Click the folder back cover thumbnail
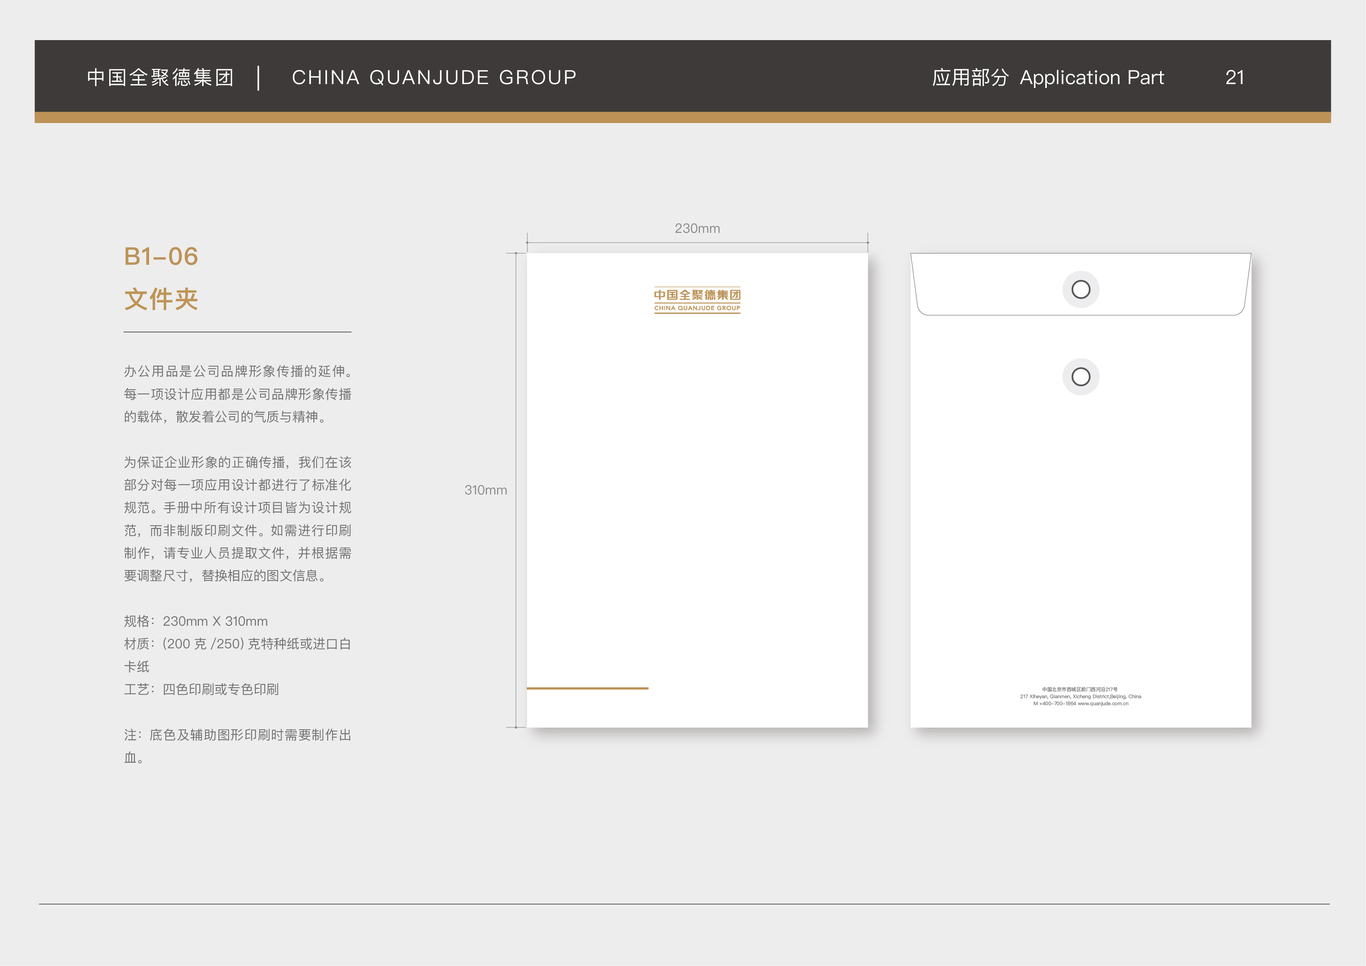Viewport: 1366px width, 966px height. tap(1081, 490)
